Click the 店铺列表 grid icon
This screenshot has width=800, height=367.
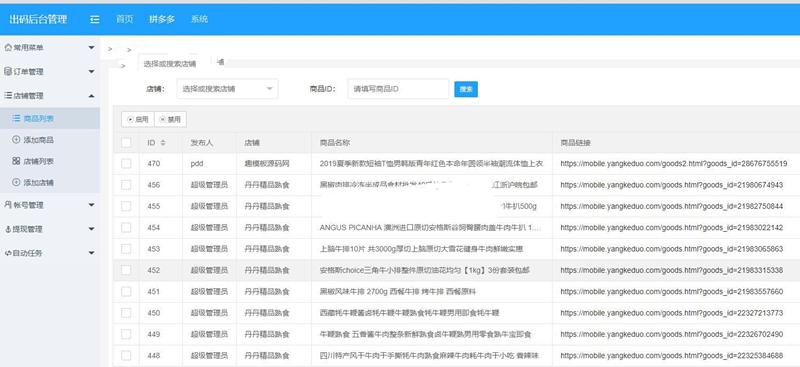click(x=16, y=161)
